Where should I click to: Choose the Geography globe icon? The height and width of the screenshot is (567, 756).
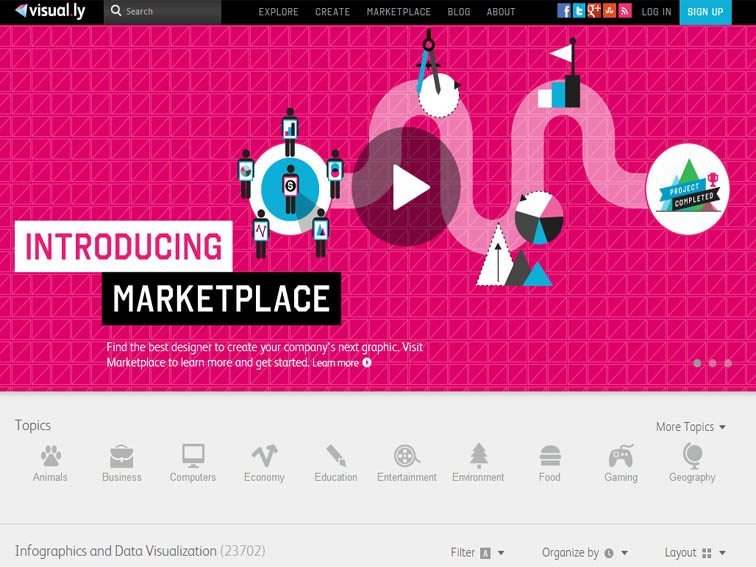pos(692,456)
